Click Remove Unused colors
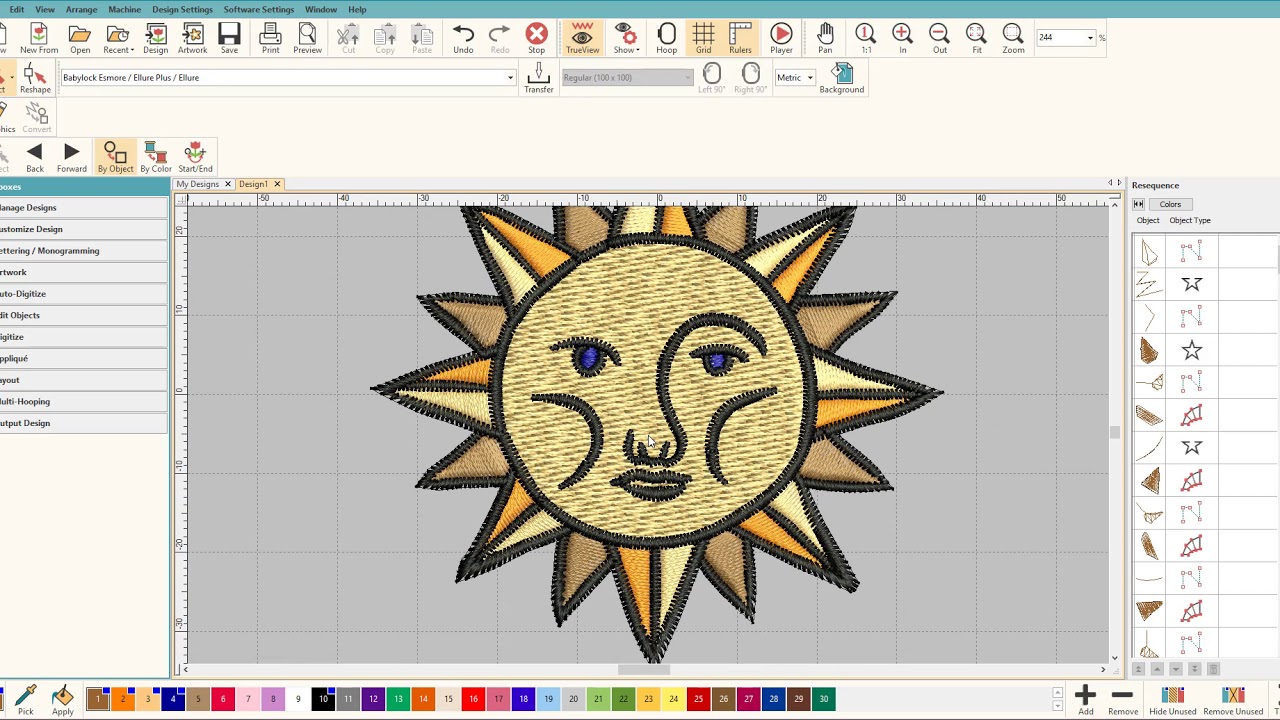The height and width of the screenshot is (720, 1280). tap(1233, 700)
